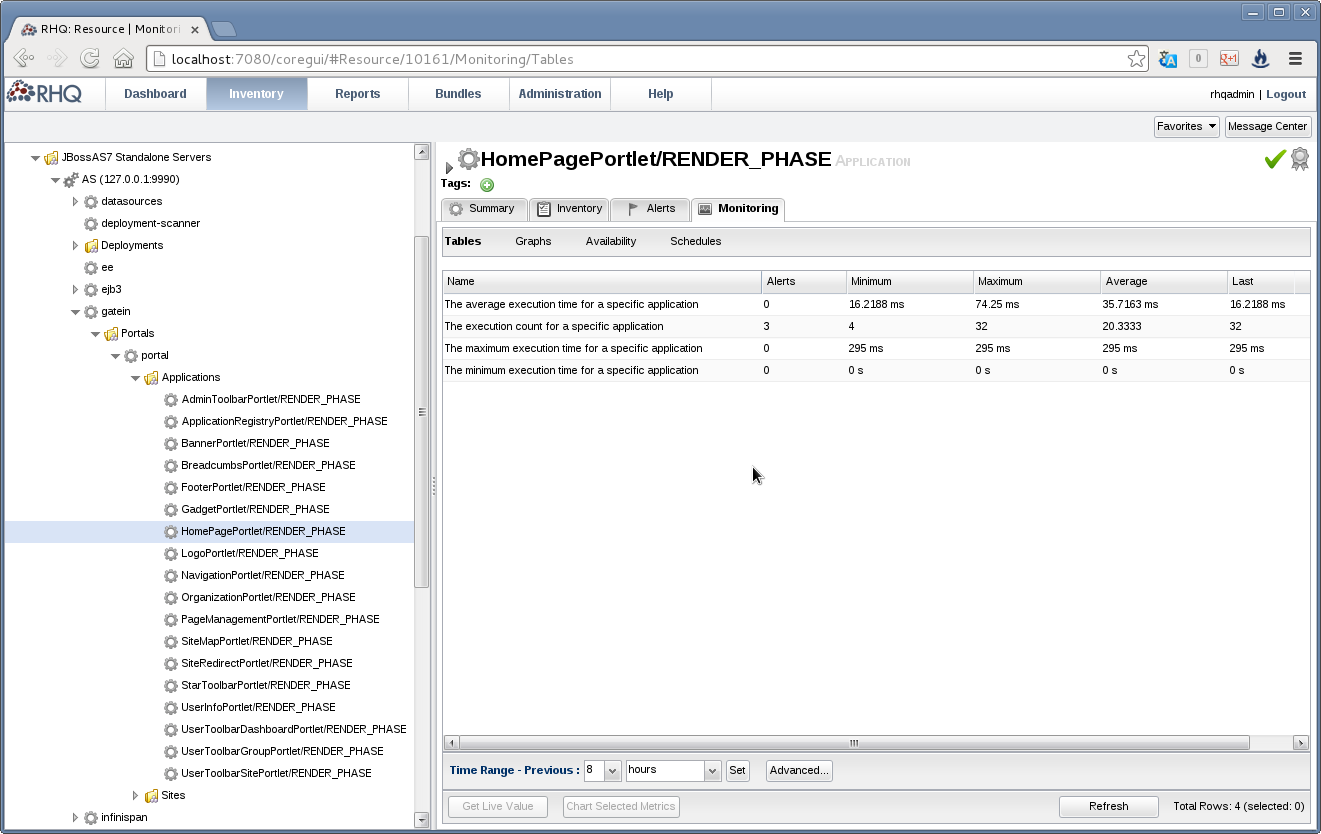Image resolution: width=1321 pixels, height=834 pixels.
Task: Collapse the gatein tree node
Action: [x=75, y=312]
